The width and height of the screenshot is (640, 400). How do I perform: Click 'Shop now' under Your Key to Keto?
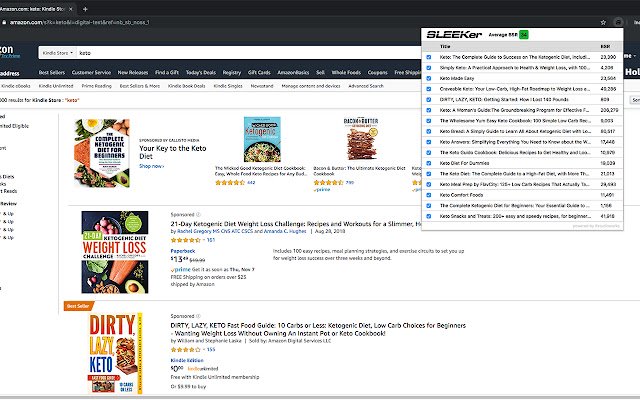click(x=151, y=166)
